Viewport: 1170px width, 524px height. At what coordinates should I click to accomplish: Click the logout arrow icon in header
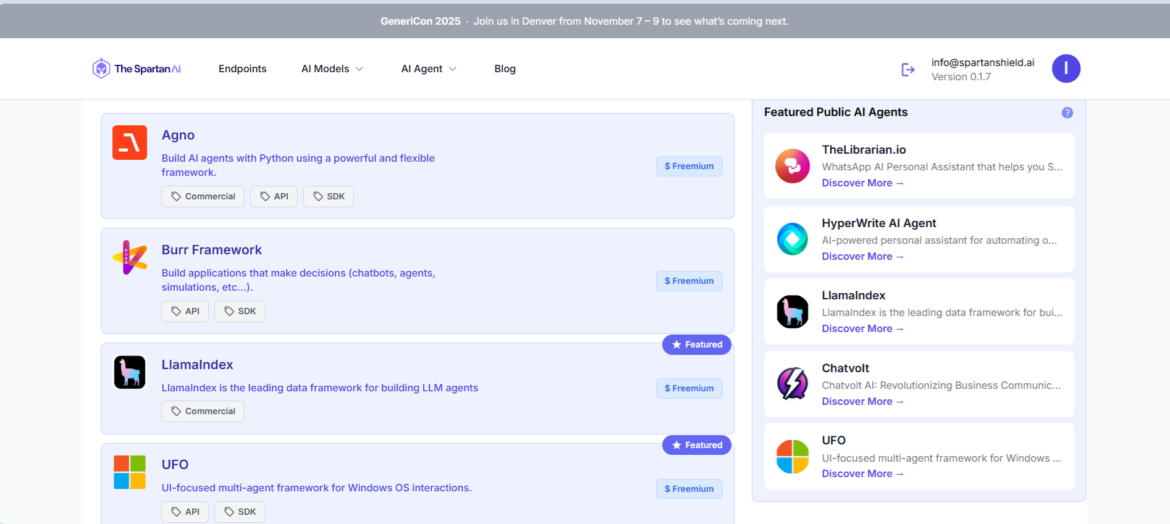(908, 69)
